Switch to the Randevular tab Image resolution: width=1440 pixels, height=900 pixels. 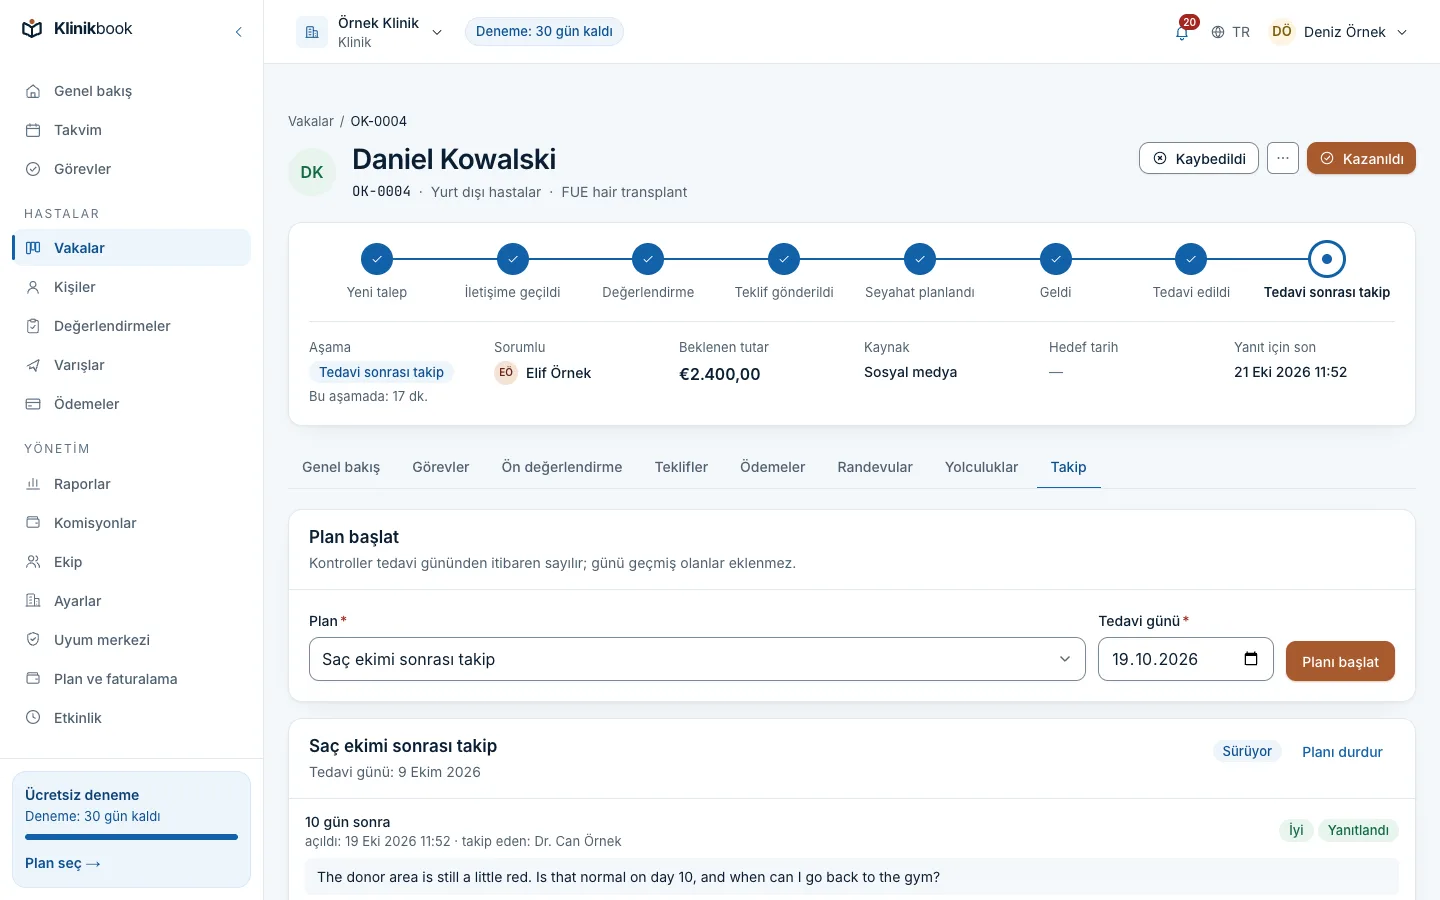pyautogui.click(x=875, y=467)
